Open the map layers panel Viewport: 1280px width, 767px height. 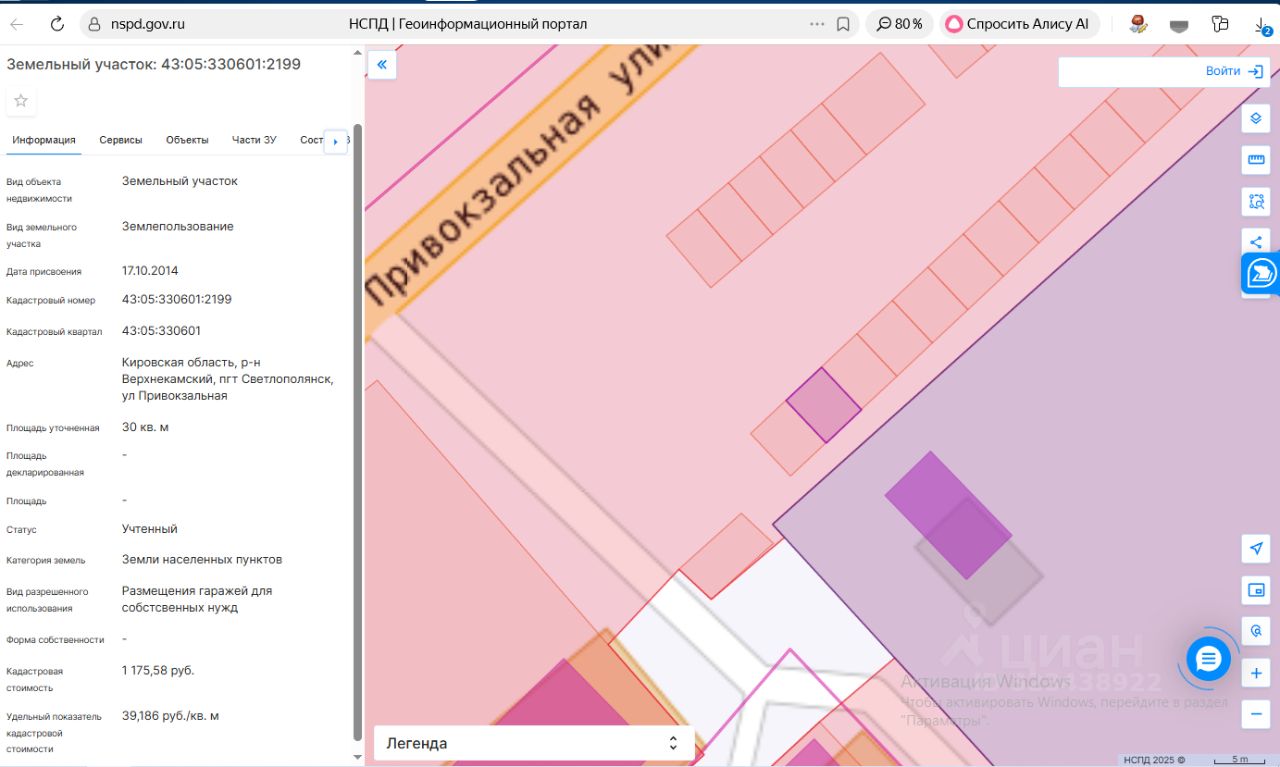point(1256,118)
